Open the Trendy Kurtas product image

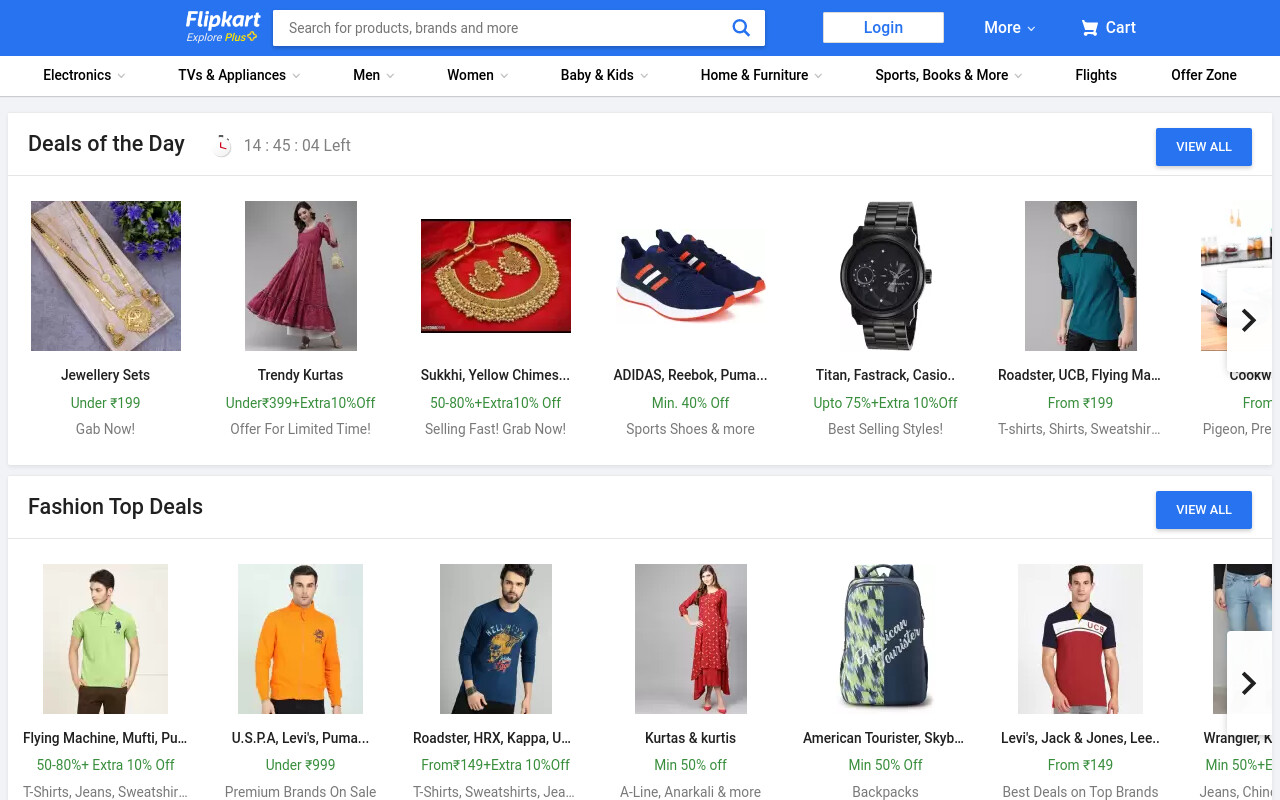tap(301, 276)
